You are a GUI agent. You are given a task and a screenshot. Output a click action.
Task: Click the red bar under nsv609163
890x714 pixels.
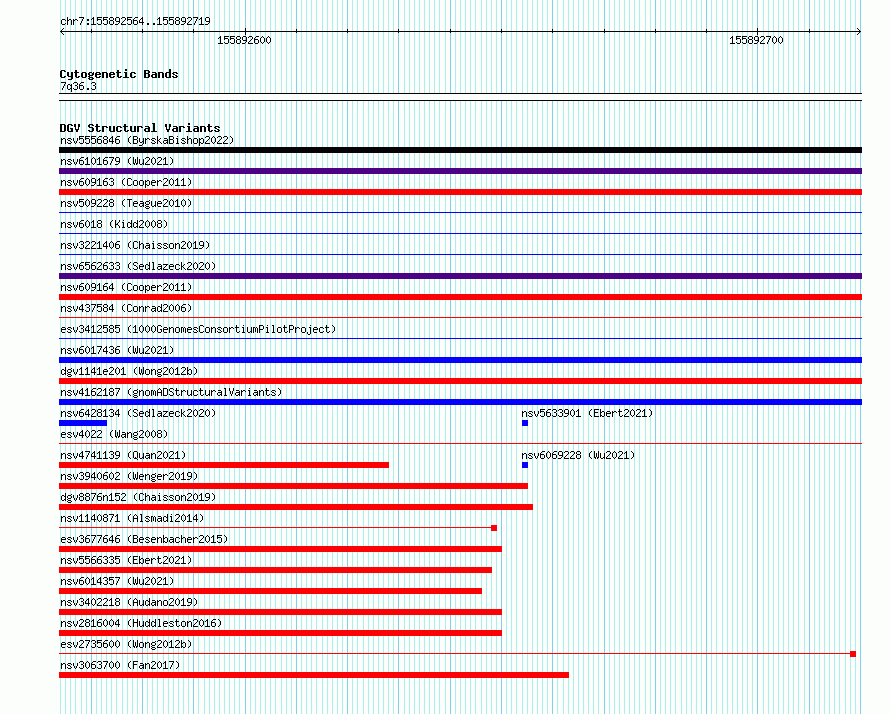(460, 192)
